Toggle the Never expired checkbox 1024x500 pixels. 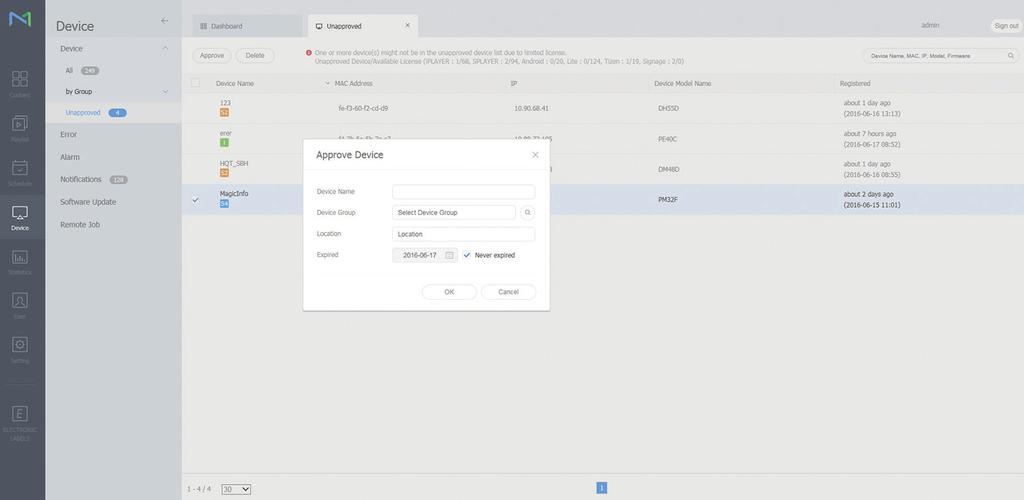[467, 255]
